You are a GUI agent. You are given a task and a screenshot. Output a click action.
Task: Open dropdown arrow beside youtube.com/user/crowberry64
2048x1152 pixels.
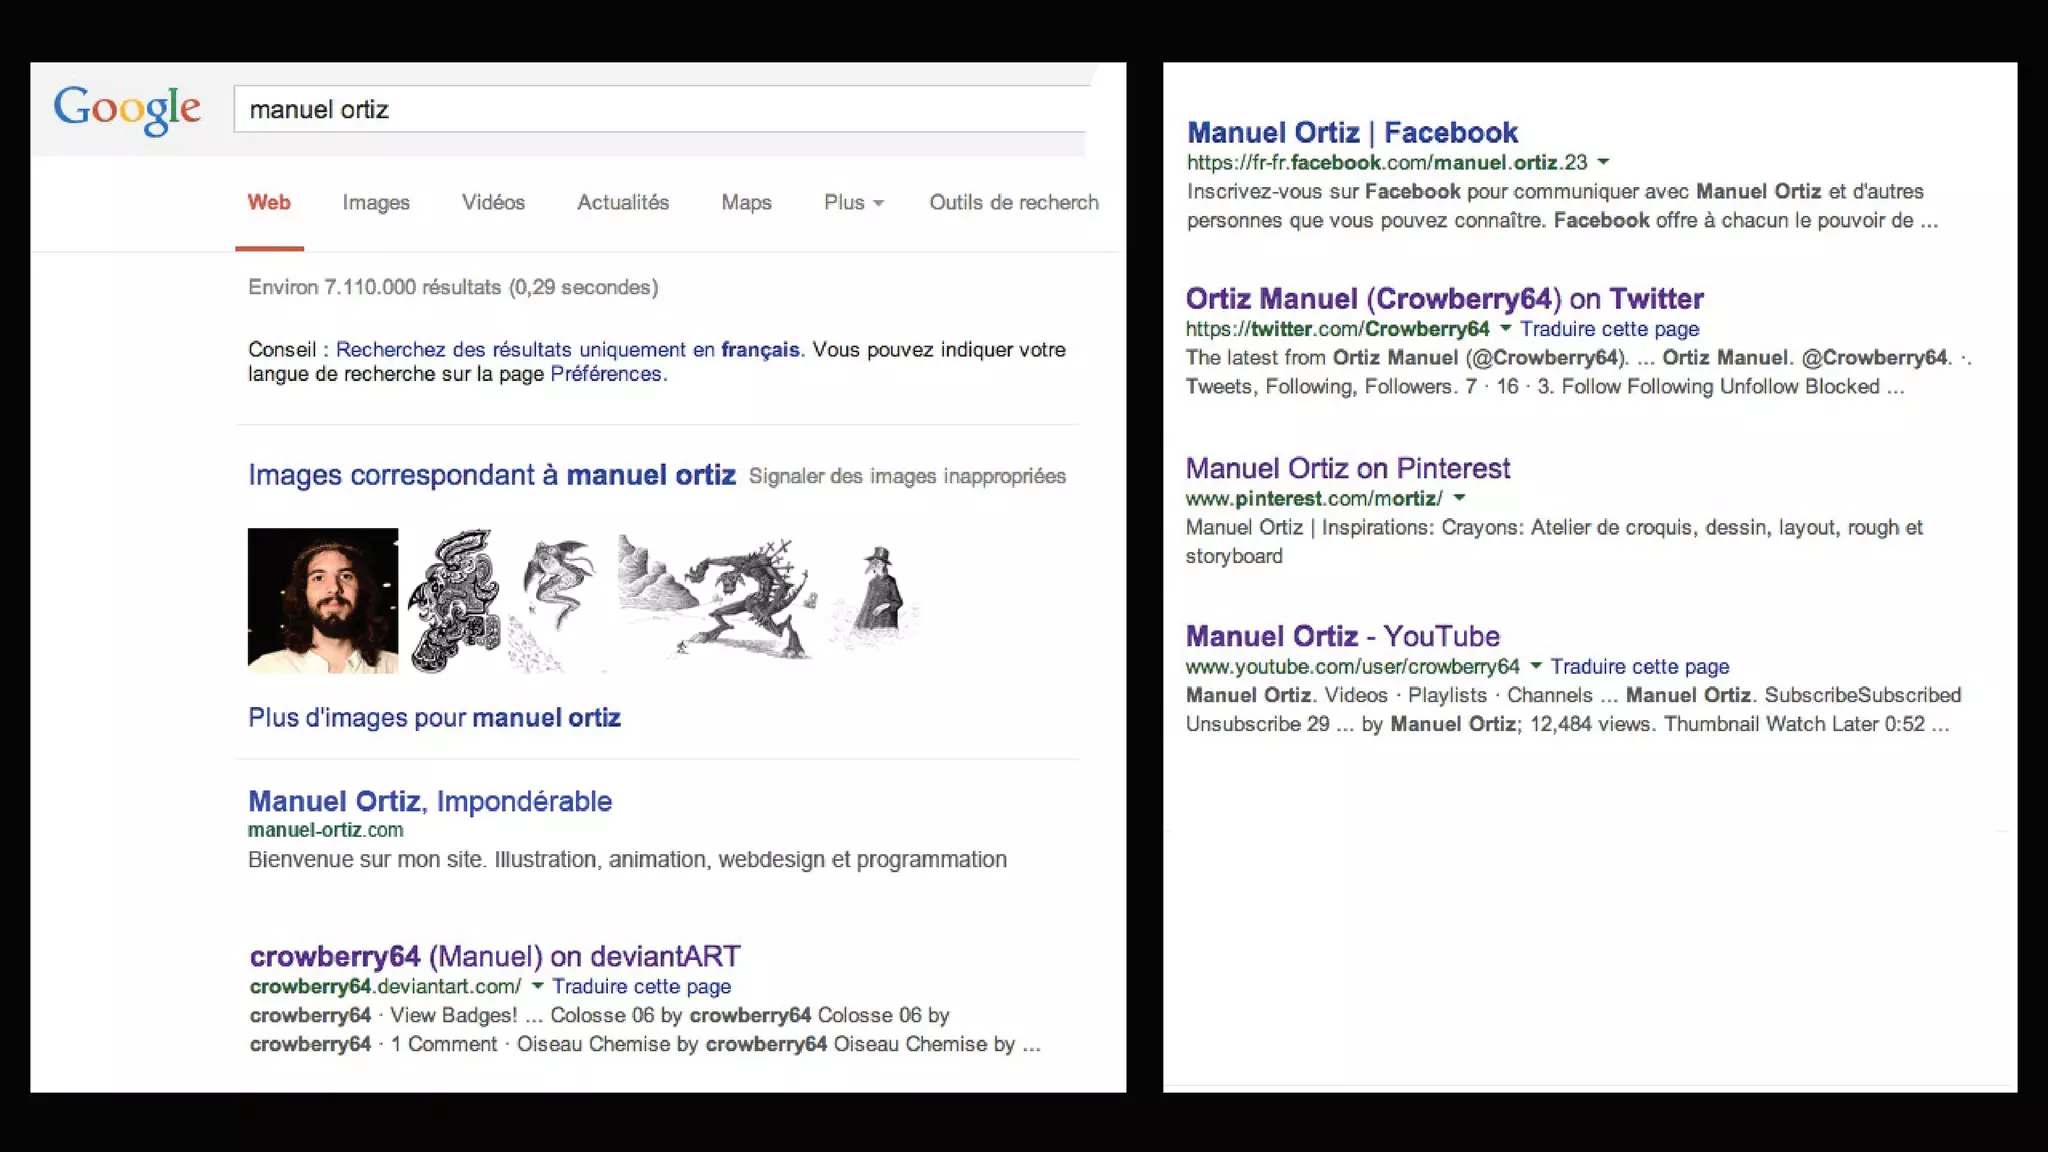[x=1535, y=666]
